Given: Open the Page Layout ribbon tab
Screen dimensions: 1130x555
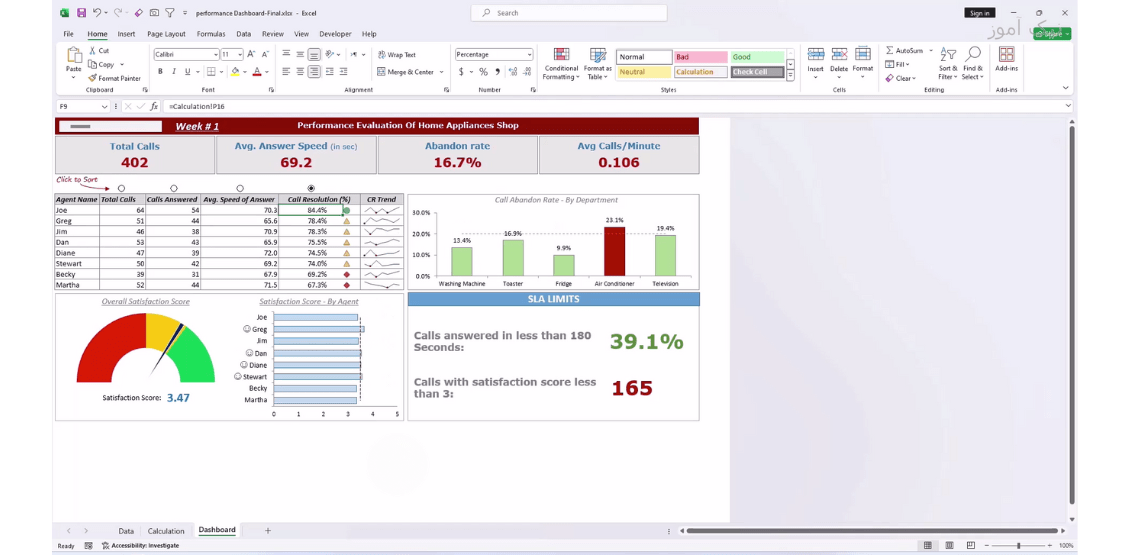Looking at the screenshot, I should 166,34.
